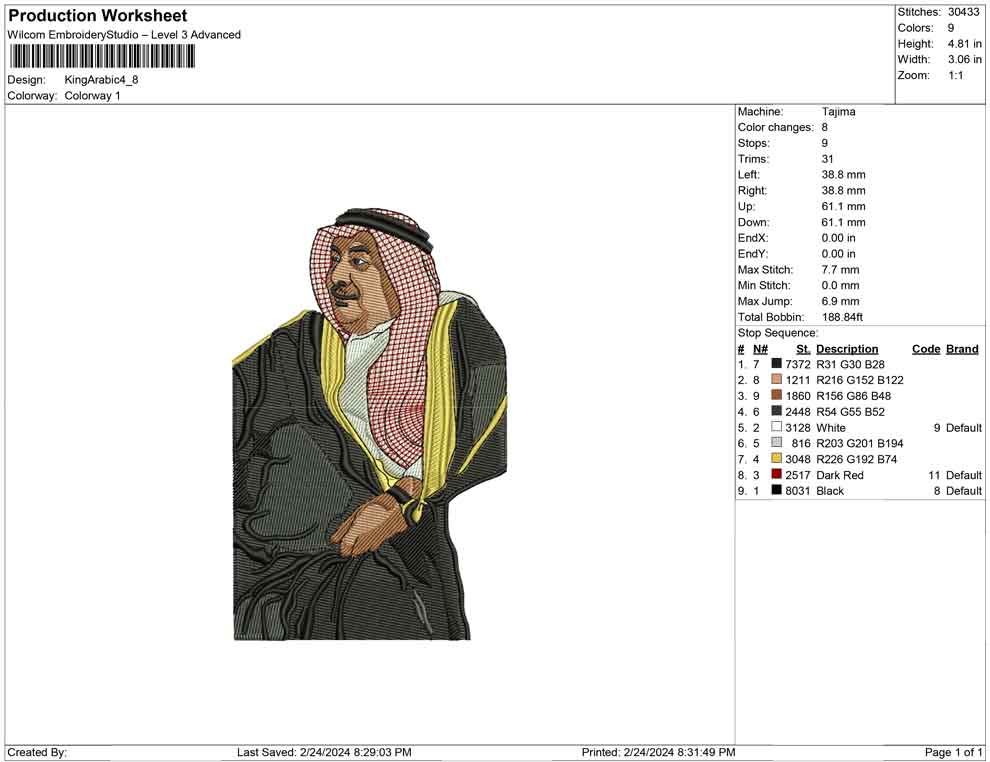Image resolution: width=990 pixels, height=762 pixels.
Task: Click the barcode under the worksheet title
Action: pos(101,57)
